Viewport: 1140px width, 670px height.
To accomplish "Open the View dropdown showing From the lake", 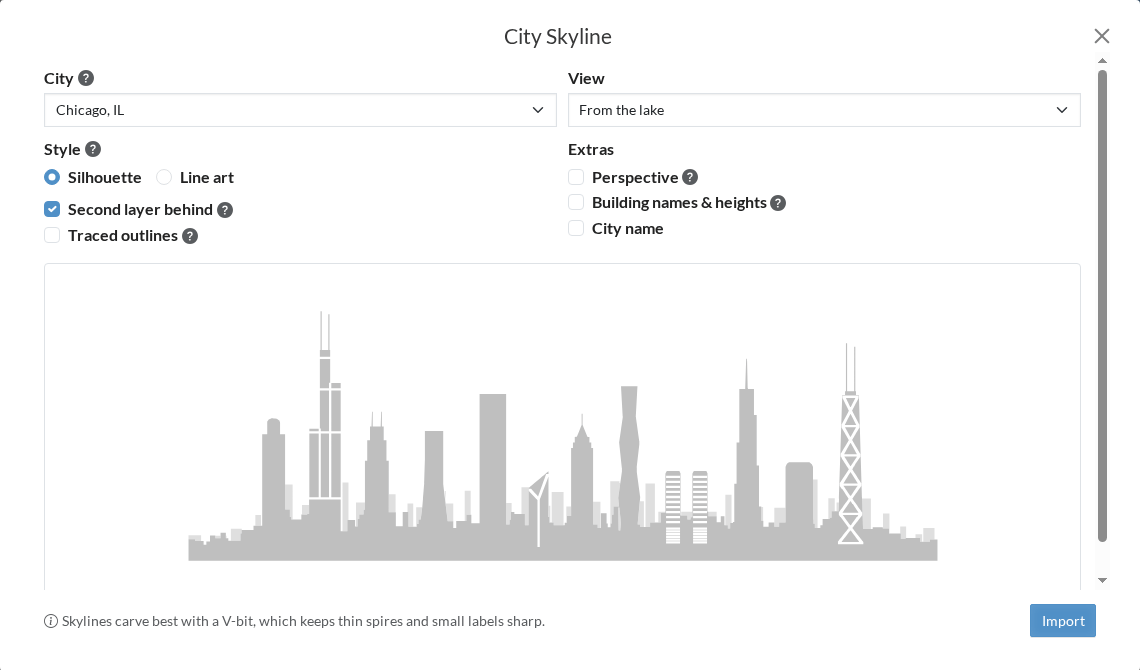I will pyautogui.click(x=824, y=110).
